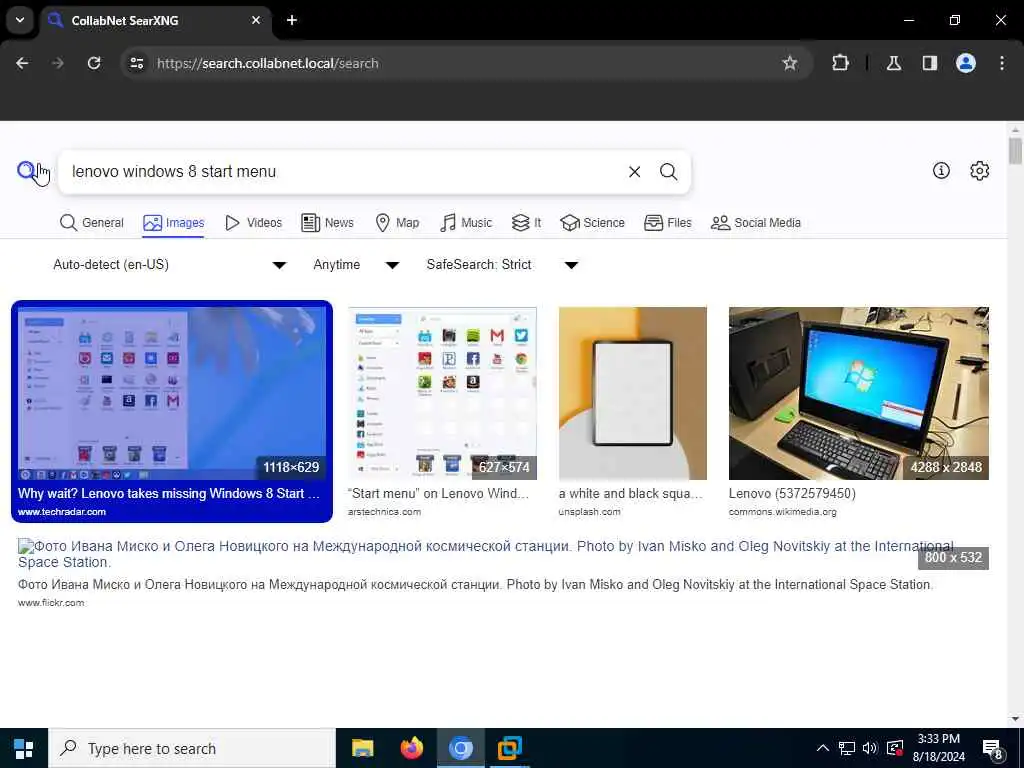Close the CollabNet SearXNG tab
Image resolution: width=1024 pixels, height=768 pixels.
pos(256,20)
